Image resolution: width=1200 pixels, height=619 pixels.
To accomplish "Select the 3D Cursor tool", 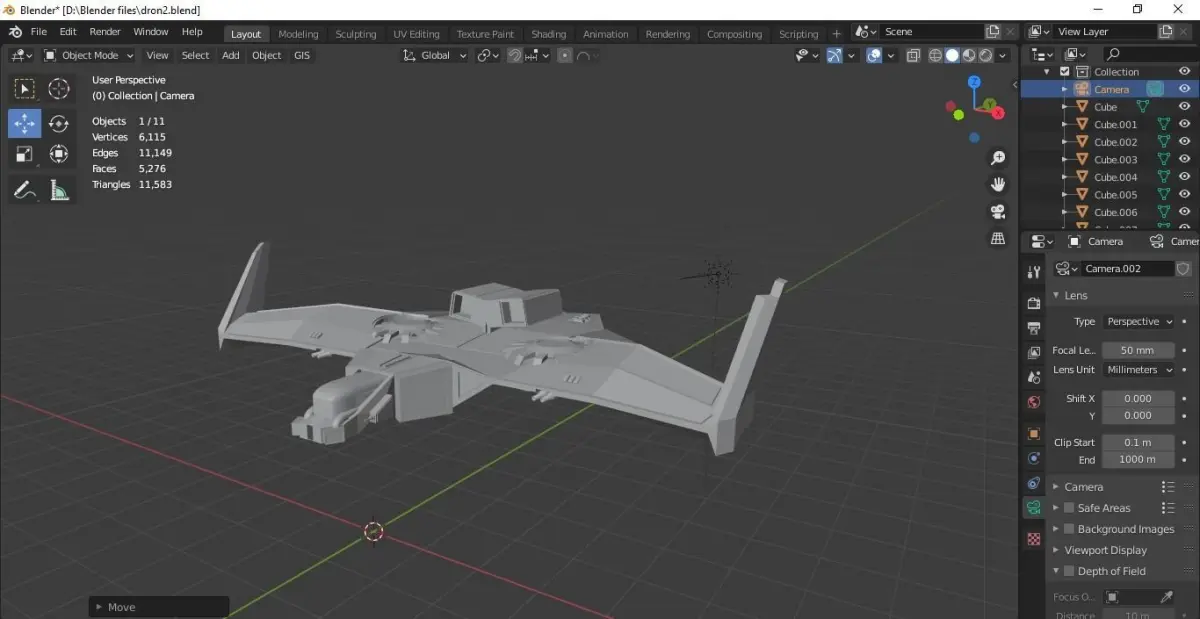I will [x=59, y=90].
